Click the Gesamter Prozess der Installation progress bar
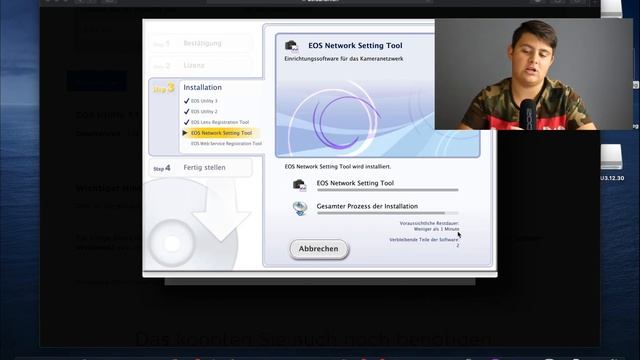The width and height of the screenshot is (640, 360). 388,213
